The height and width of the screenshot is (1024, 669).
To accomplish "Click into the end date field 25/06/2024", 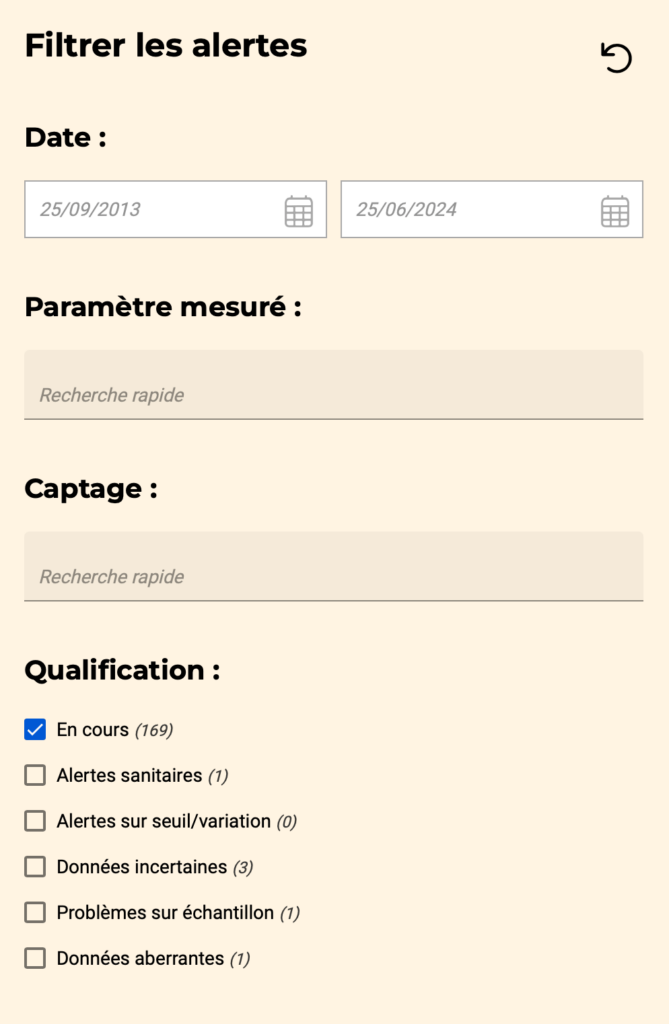I will tap(466, 210).
